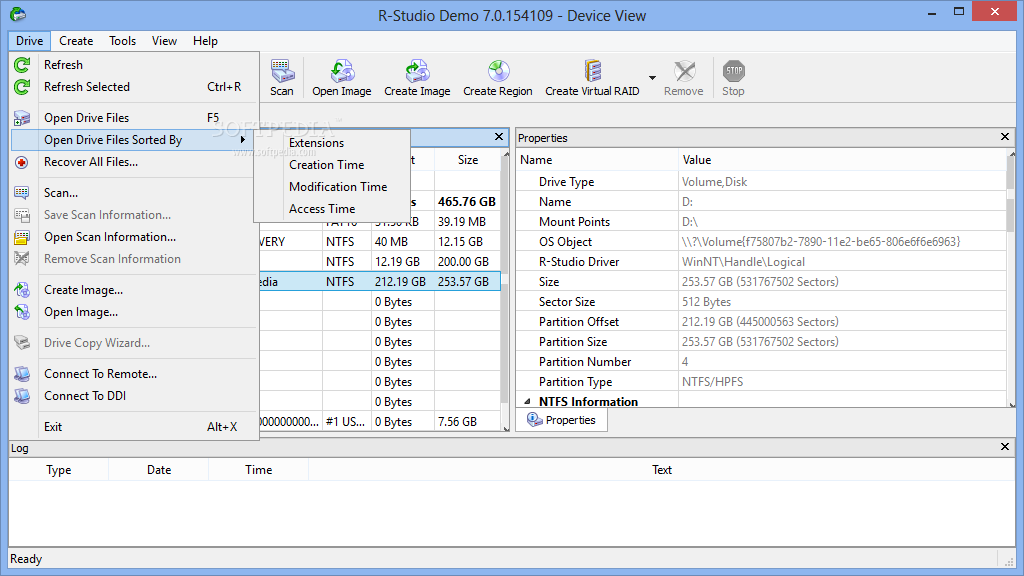The image size is (1024, 576).
Task: Click the Size column header in device list
Action: [468, 160]
